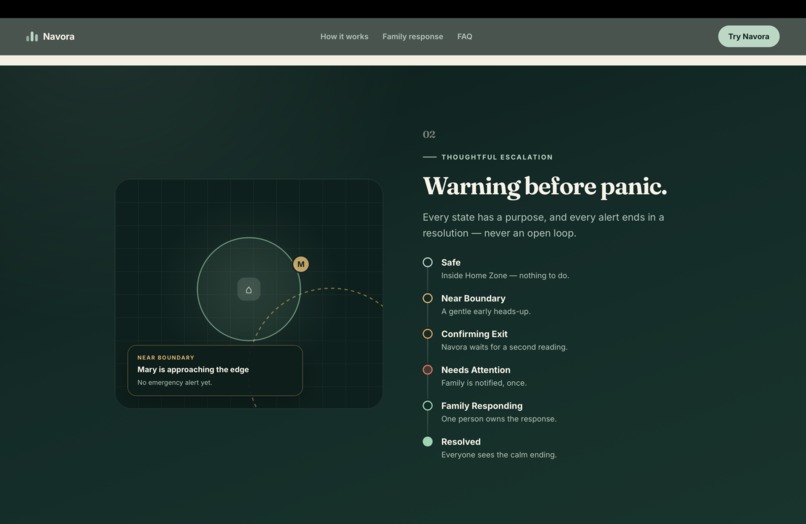Select the M marker for Mary
806x524 pixels.
[x=301, y=264]
